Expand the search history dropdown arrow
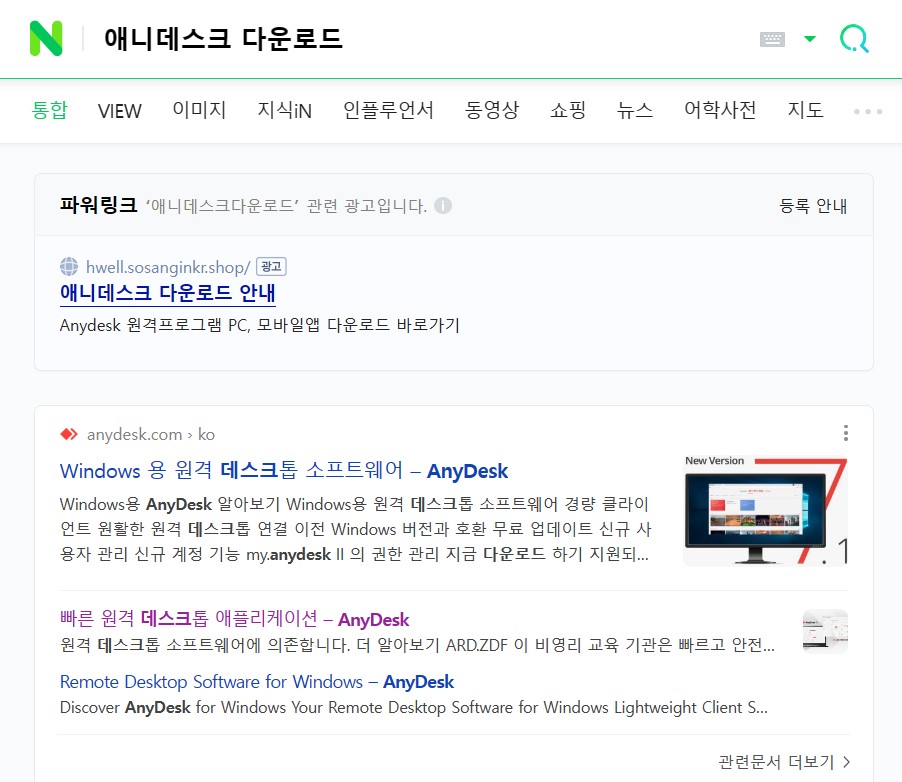The image size is (902, 782). point(810,39)
